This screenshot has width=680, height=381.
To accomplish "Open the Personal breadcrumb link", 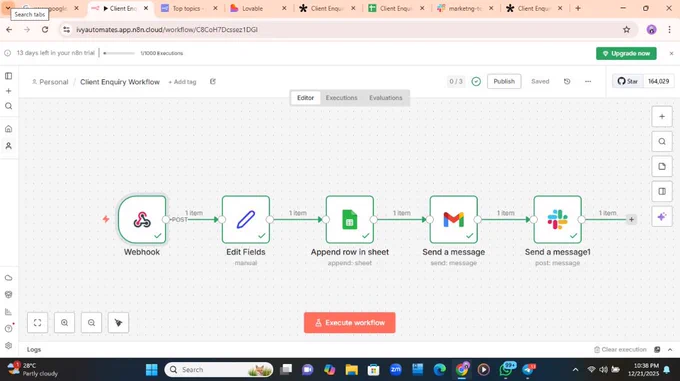I will click(50, 82).
